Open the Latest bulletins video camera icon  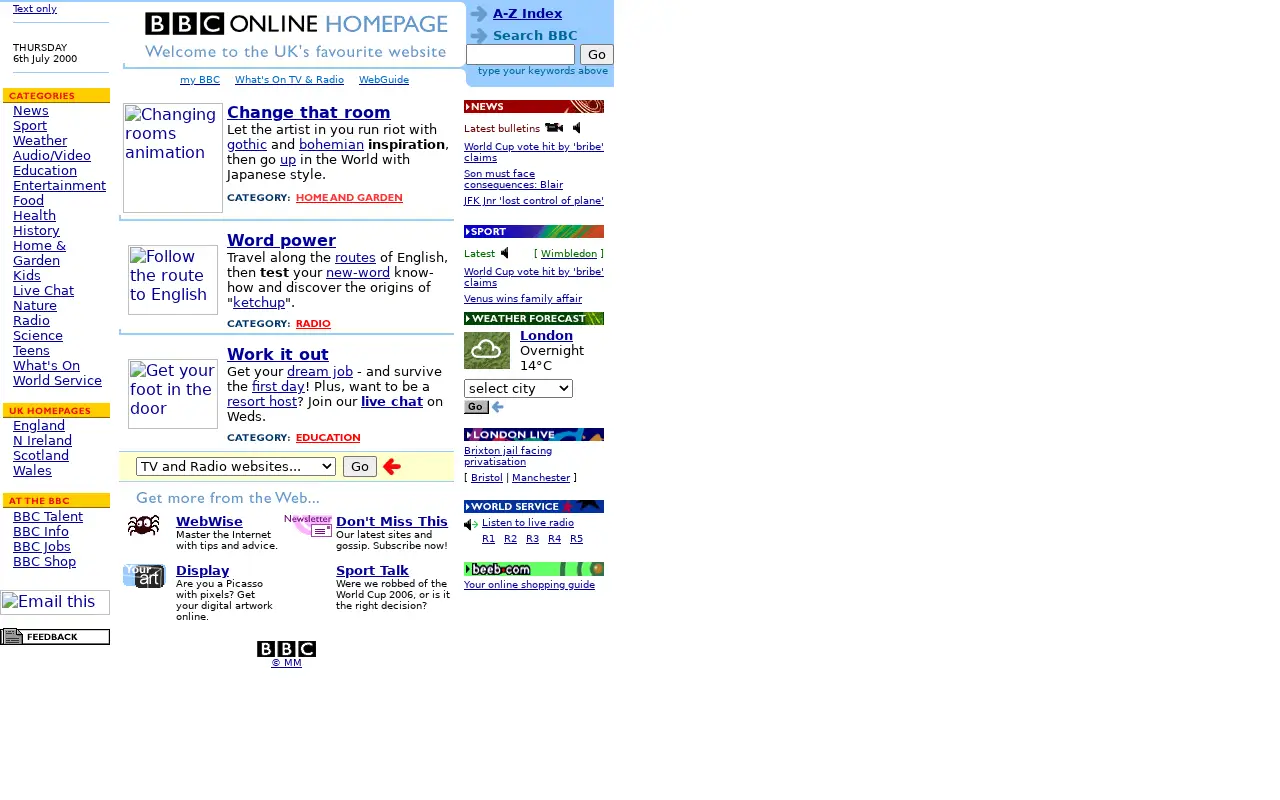coord(554,128)
